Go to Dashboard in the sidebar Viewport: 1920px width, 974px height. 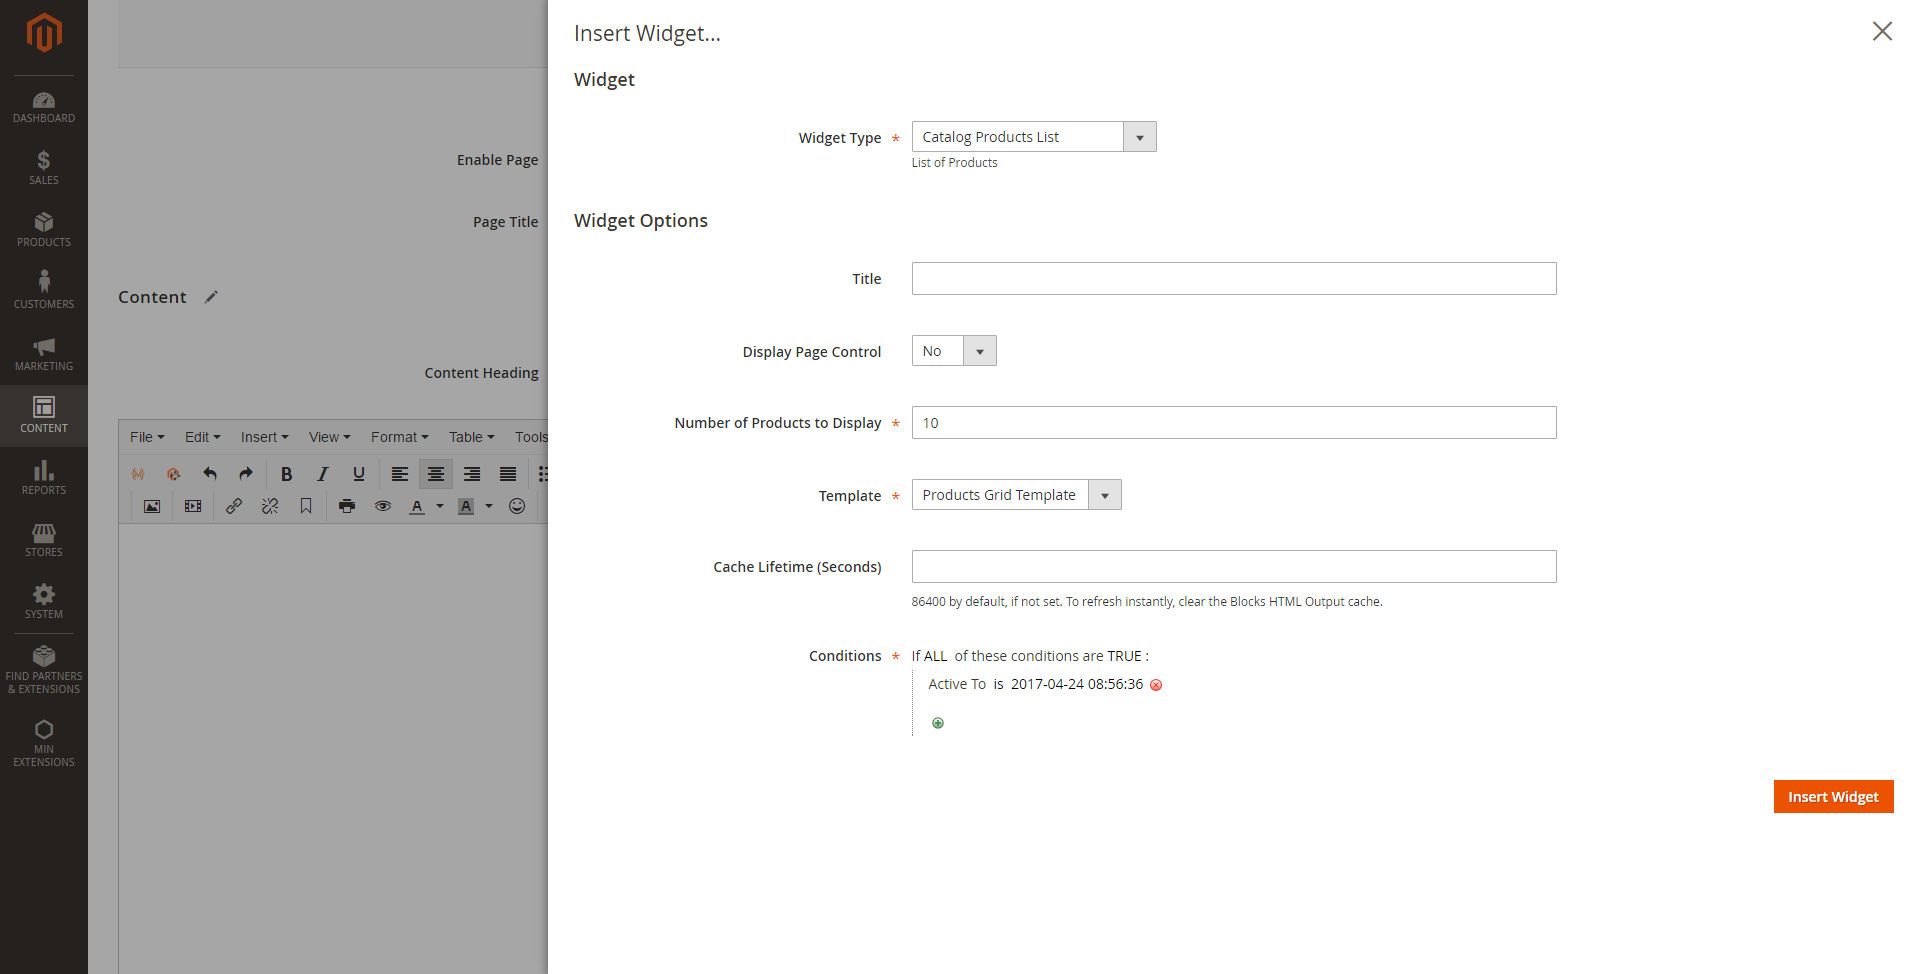[44, 107]
